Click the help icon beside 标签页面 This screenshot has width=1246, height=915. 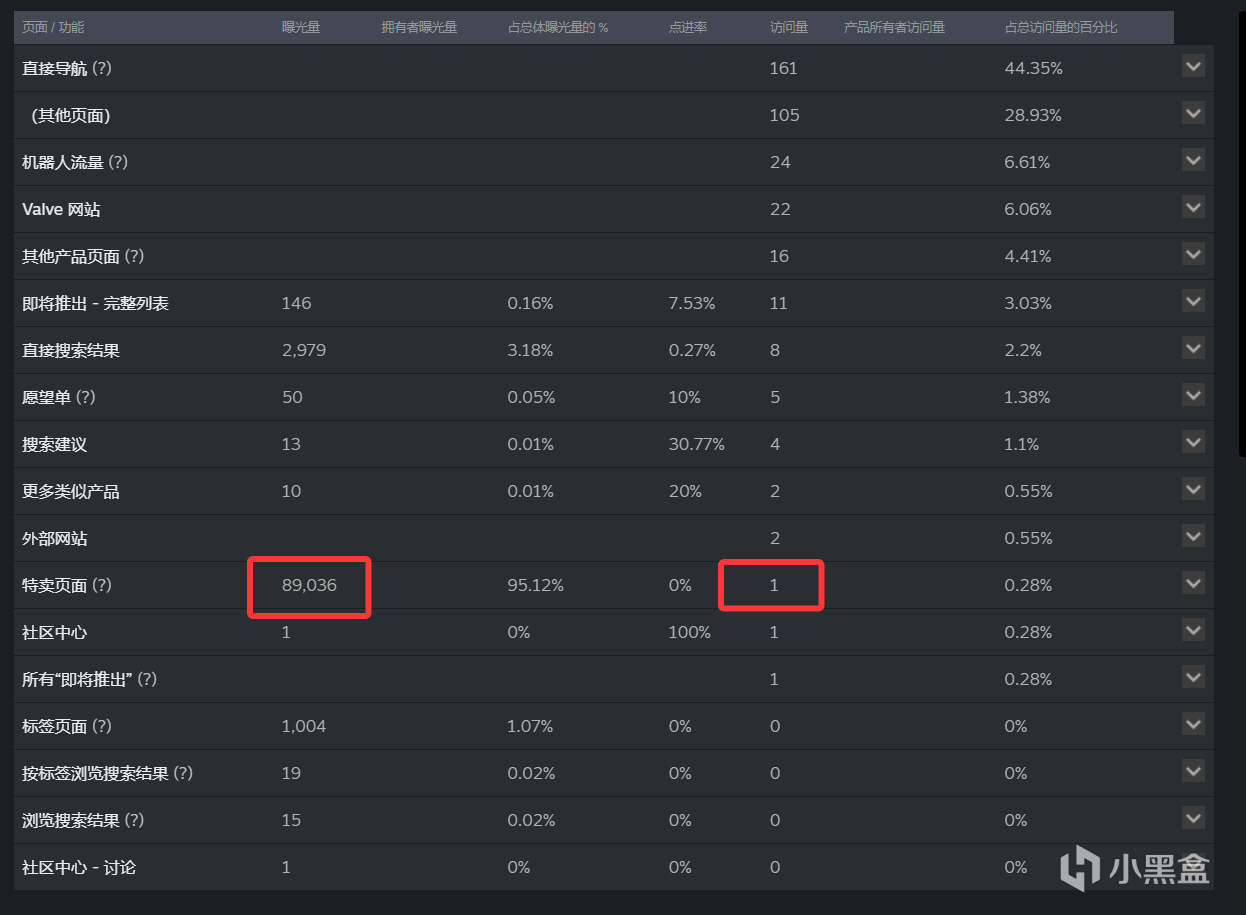[x=101, y=726]
